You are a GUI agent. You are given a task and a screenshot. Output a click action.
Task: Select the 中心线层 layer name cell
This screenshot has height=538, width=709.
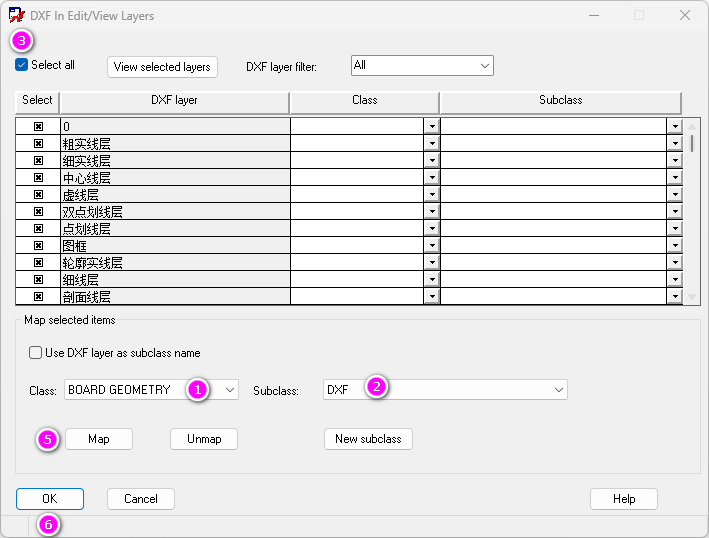[175, 178]
